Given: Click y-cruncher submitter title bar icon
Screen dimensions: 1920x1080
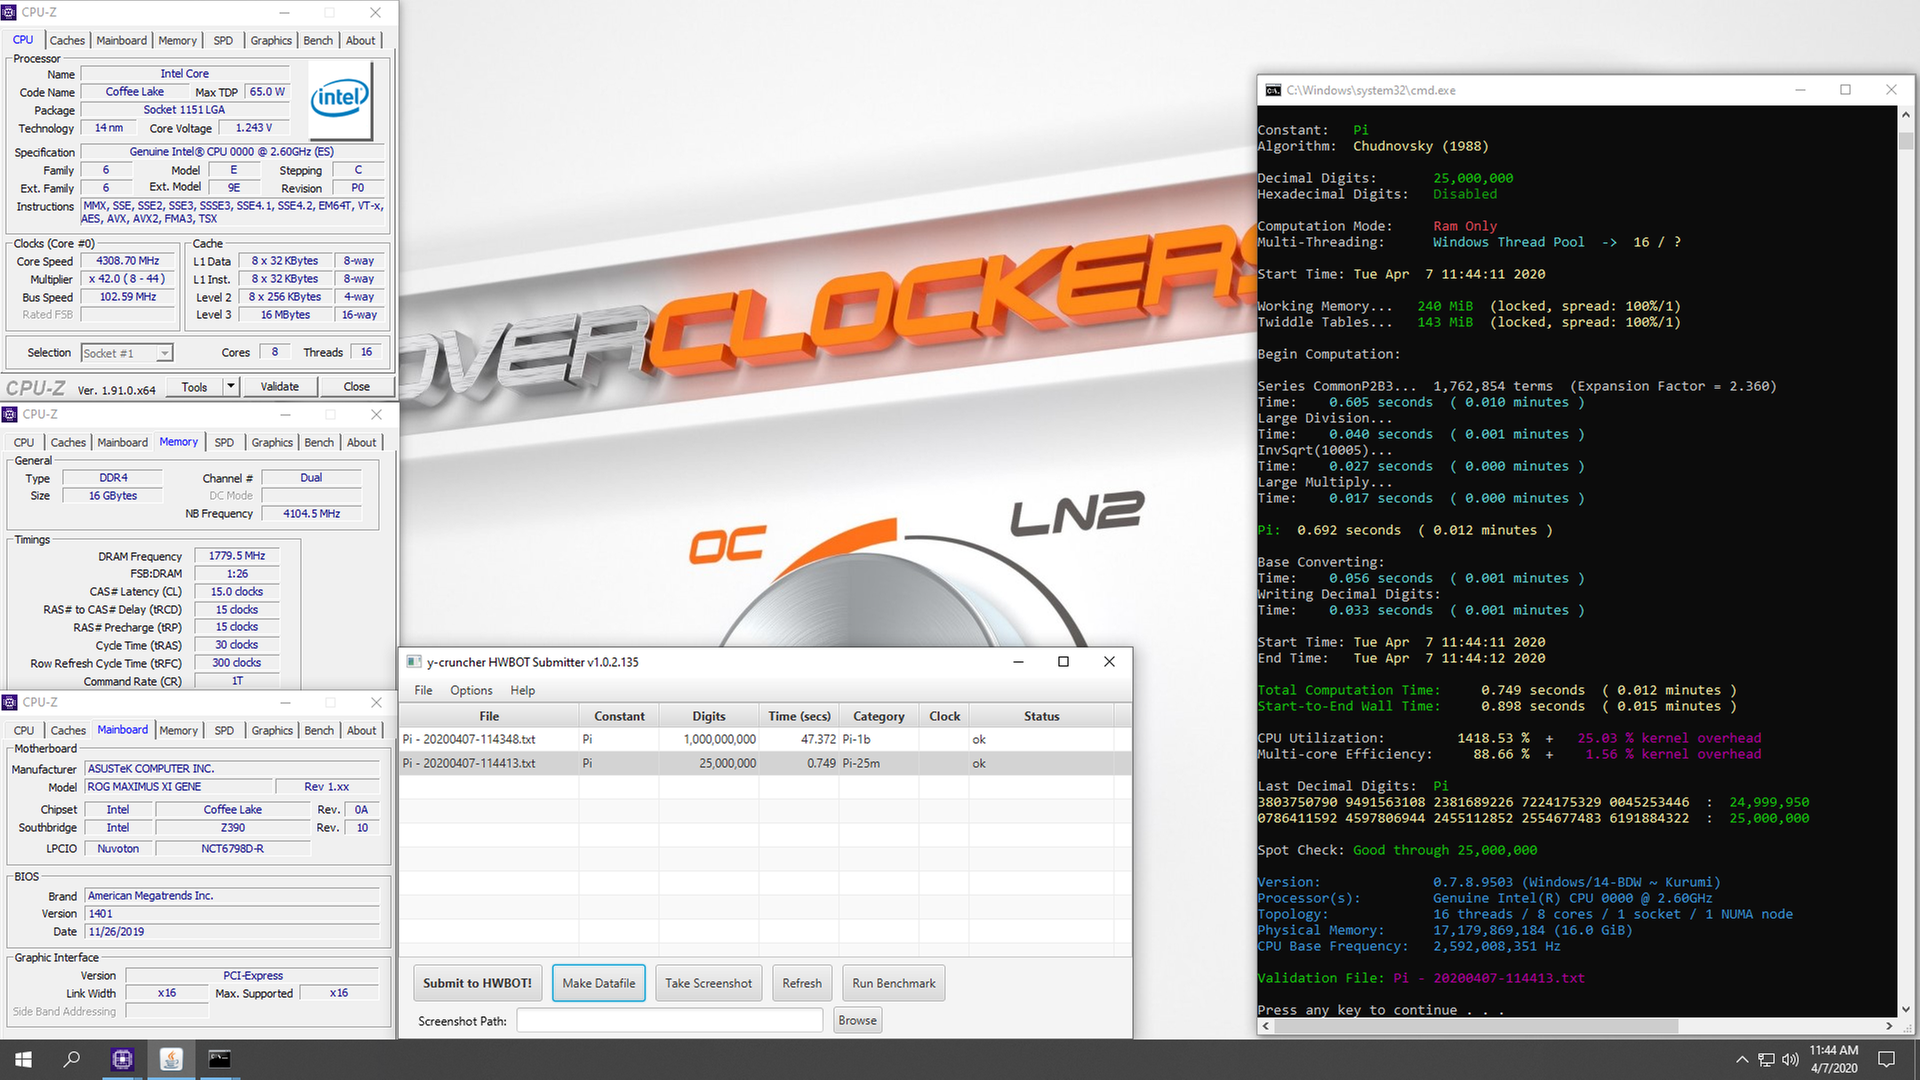Looking at the screenshot, I should pyautogui.click(x=413, y=662).
